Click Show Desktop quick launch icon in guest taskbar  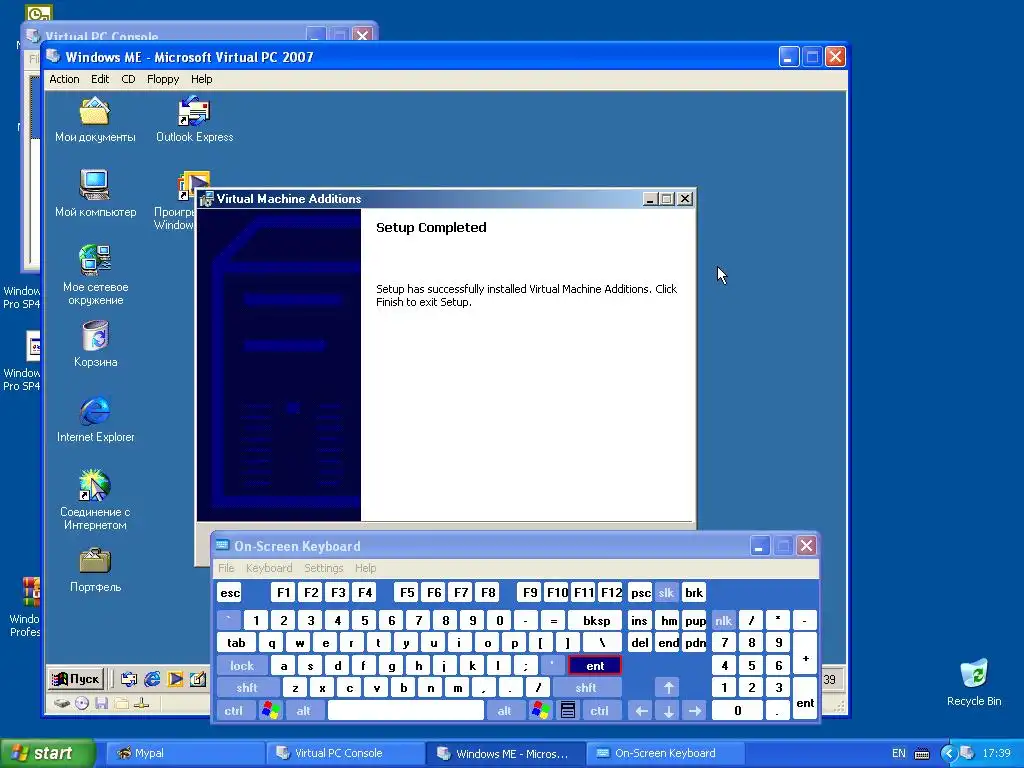point(198,679)
